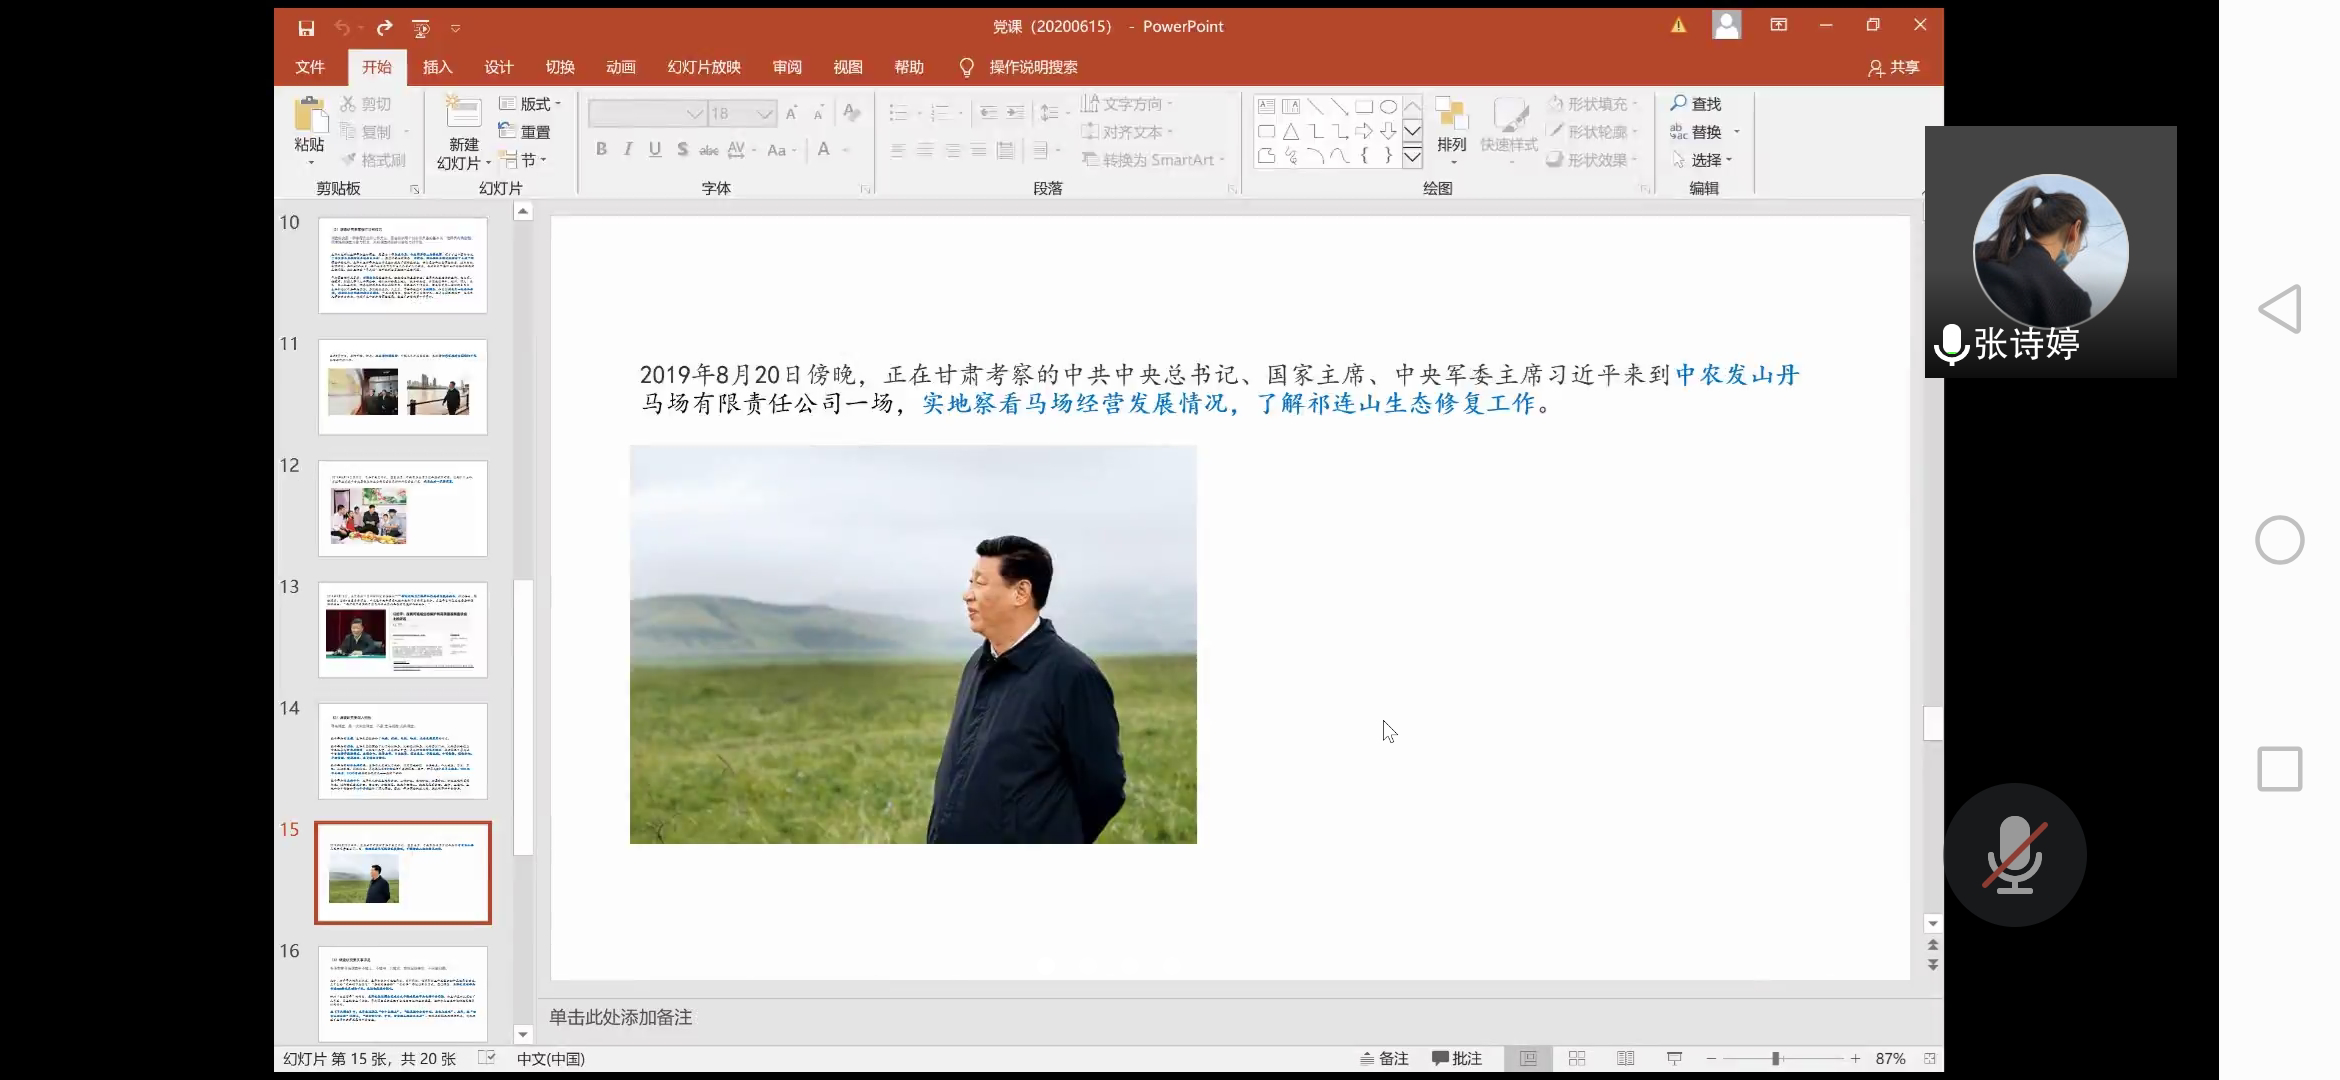Click the Redo arrow icon

384,28
